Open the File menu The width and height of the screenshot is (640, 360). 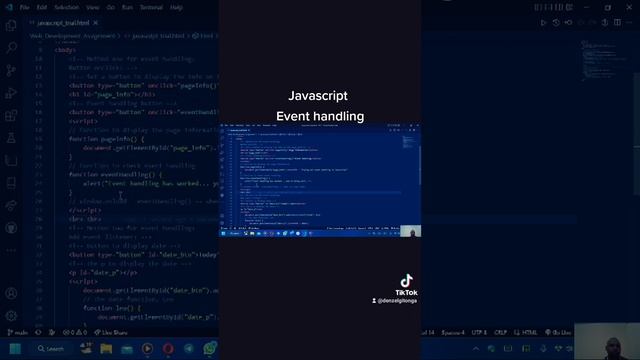[24, 7]
